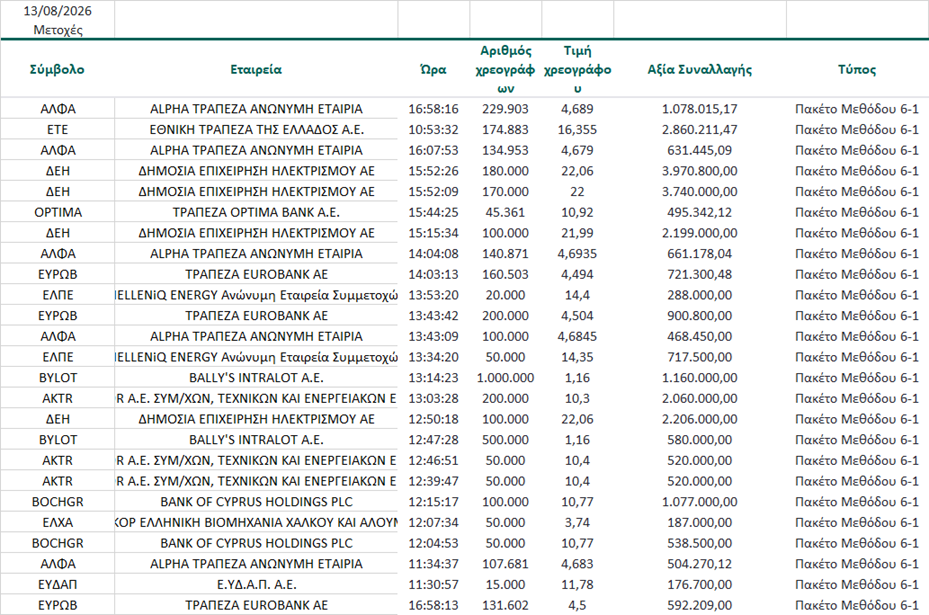Click value 176.700,00
Viewport: 929px width, 615px height.
(700, 585)
